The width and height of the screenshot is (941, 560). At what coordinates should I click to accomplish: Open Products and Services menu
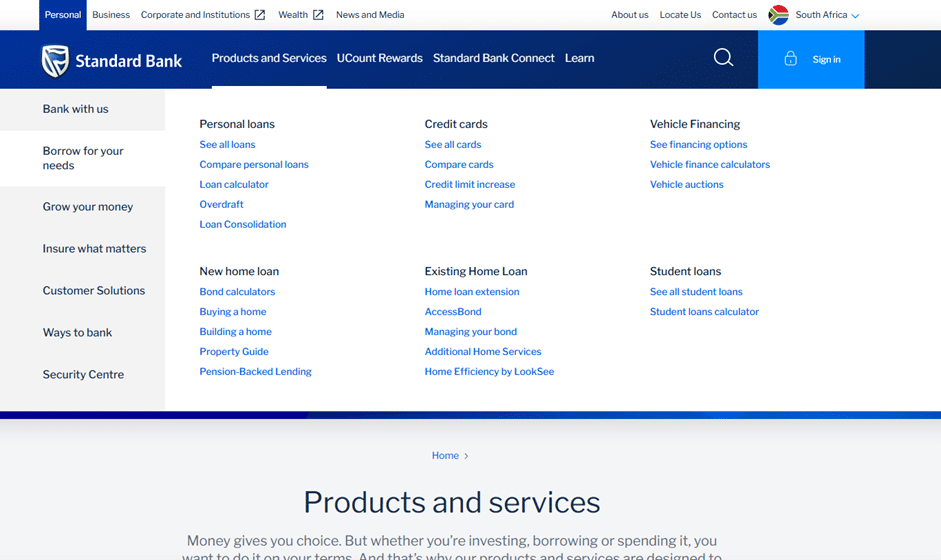(269, 58)
